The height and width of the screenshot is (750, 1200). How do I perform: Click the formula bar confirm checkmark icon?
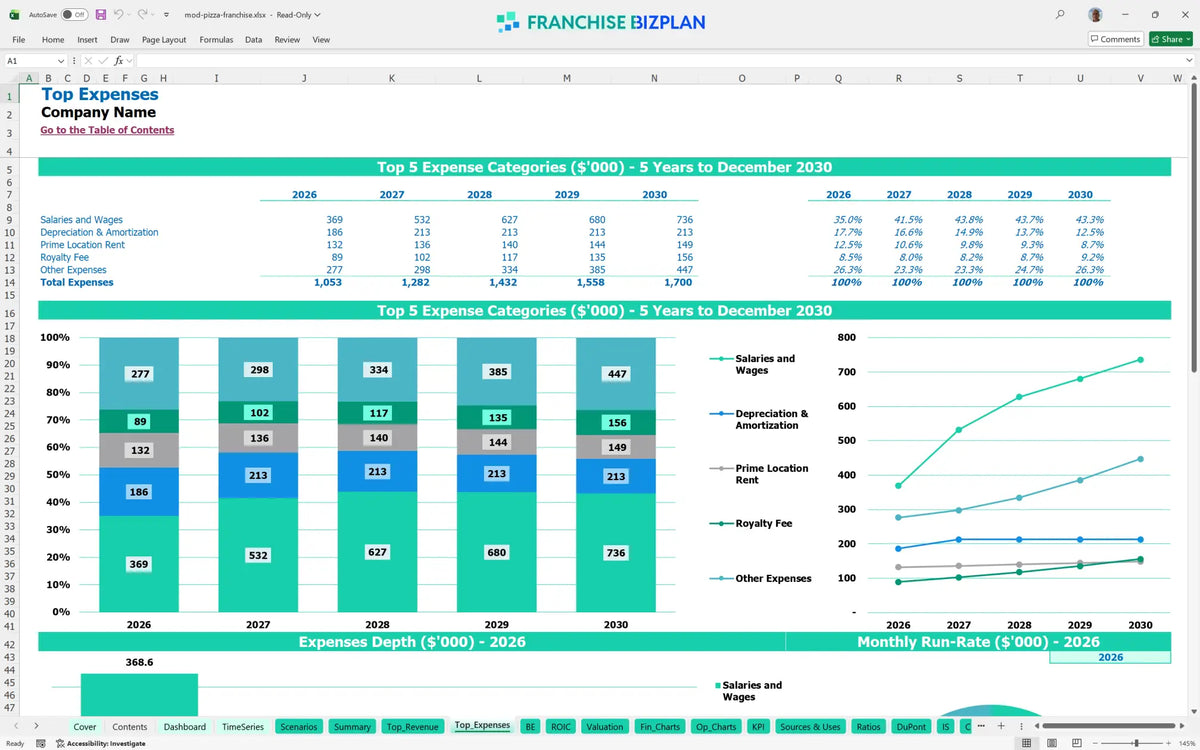point(104,61)
